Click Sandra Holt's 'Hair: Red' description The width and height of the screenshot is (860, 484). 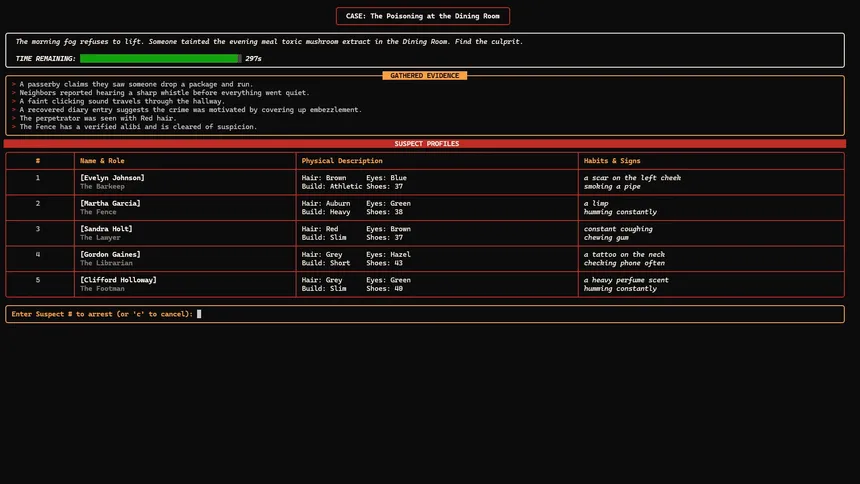[x=320, y=229]
